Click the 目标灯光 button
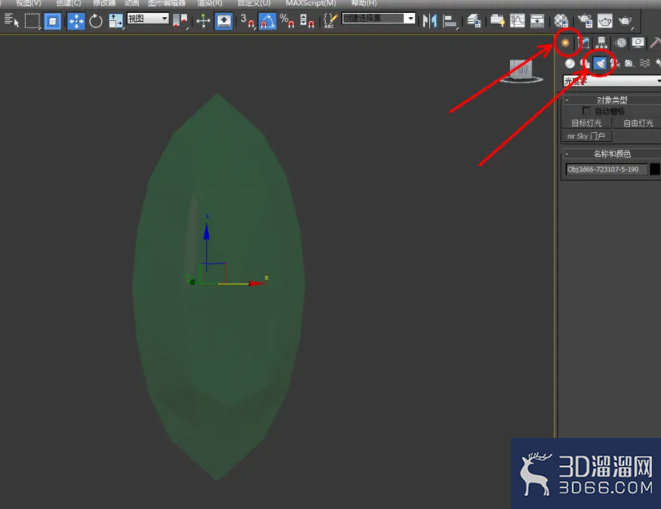Viewport: 661px width, 509px height. click(586, 123)
